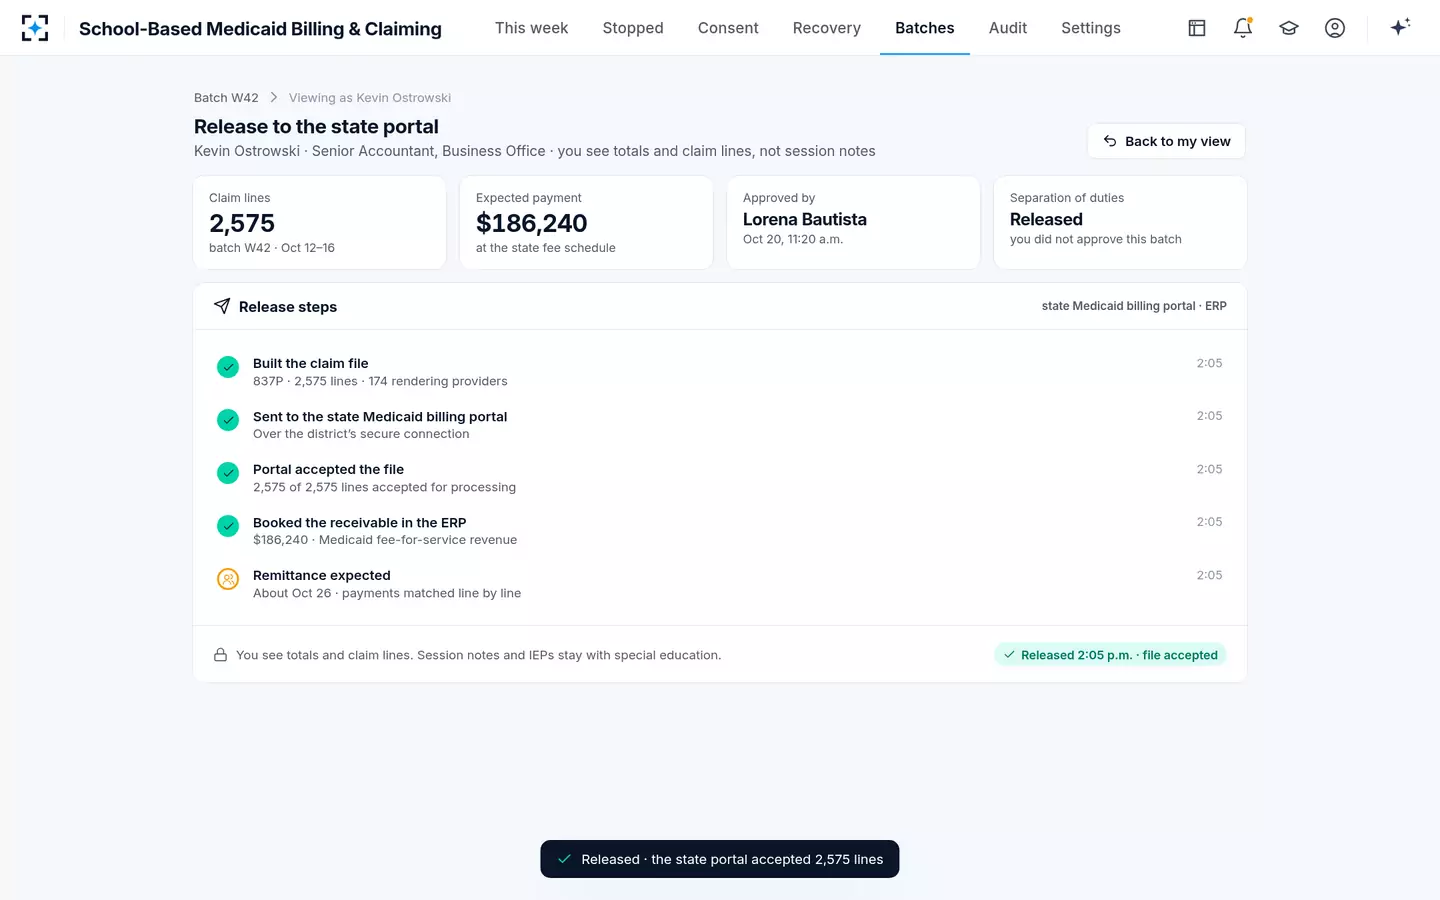Click the Expected payment $186,240 card
Image resolution: width=1440 pixels, height=900 pixels.
[x=586, y=222]
